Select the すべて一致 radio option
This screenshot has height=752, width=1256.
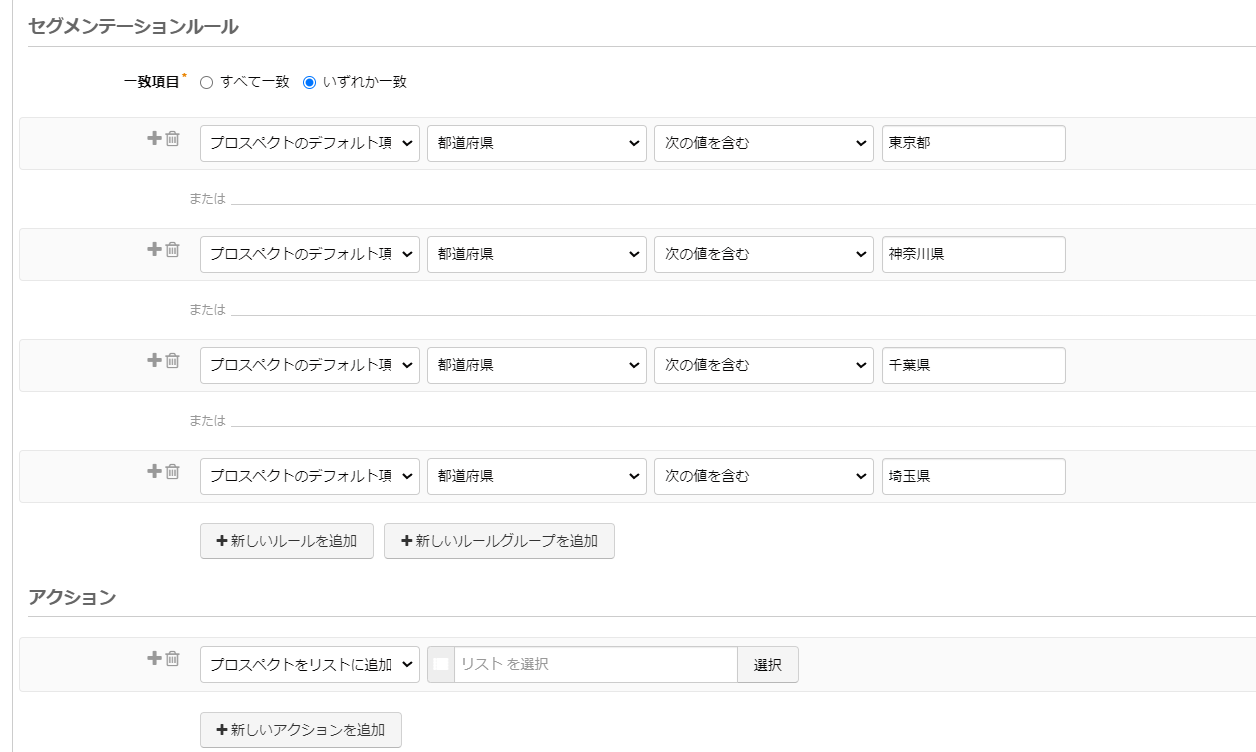(x=207, y=83)
